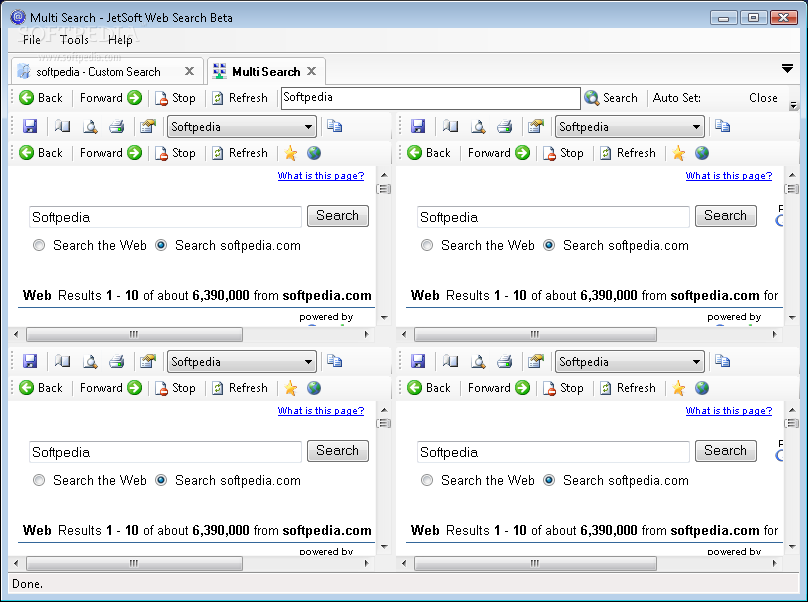The image size is (808, 602).
Task: Click the printer icon in the top-left pane
Action: click(x=116, y=126)
